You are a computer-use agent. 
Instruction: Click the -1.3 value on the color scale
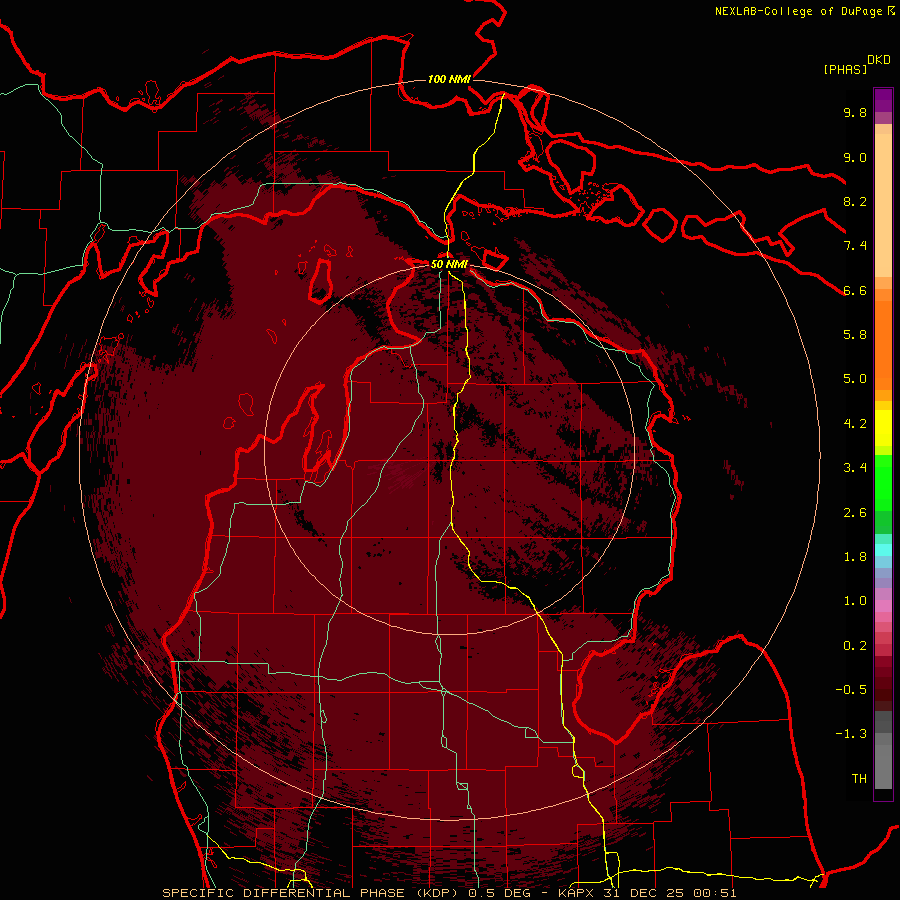851,734
